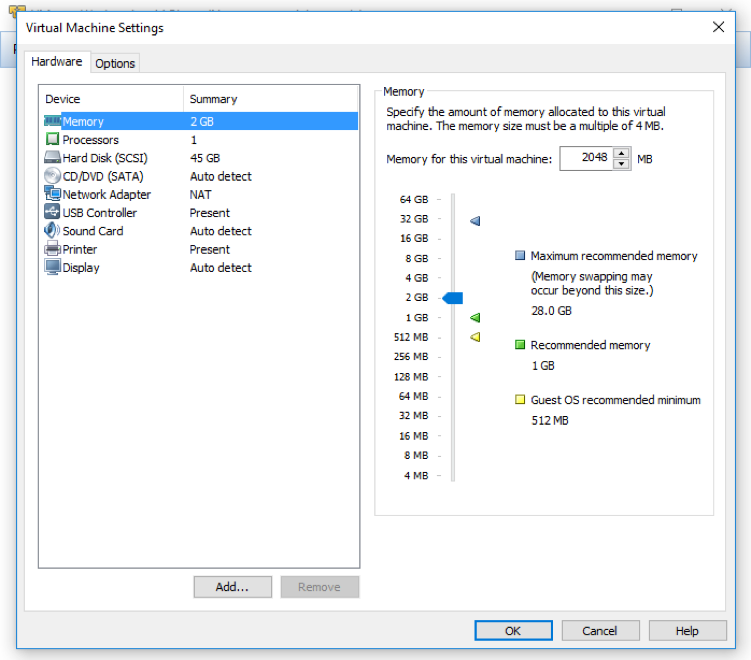Click the memory size input field

pyautogui.click(x=585, y=158)
